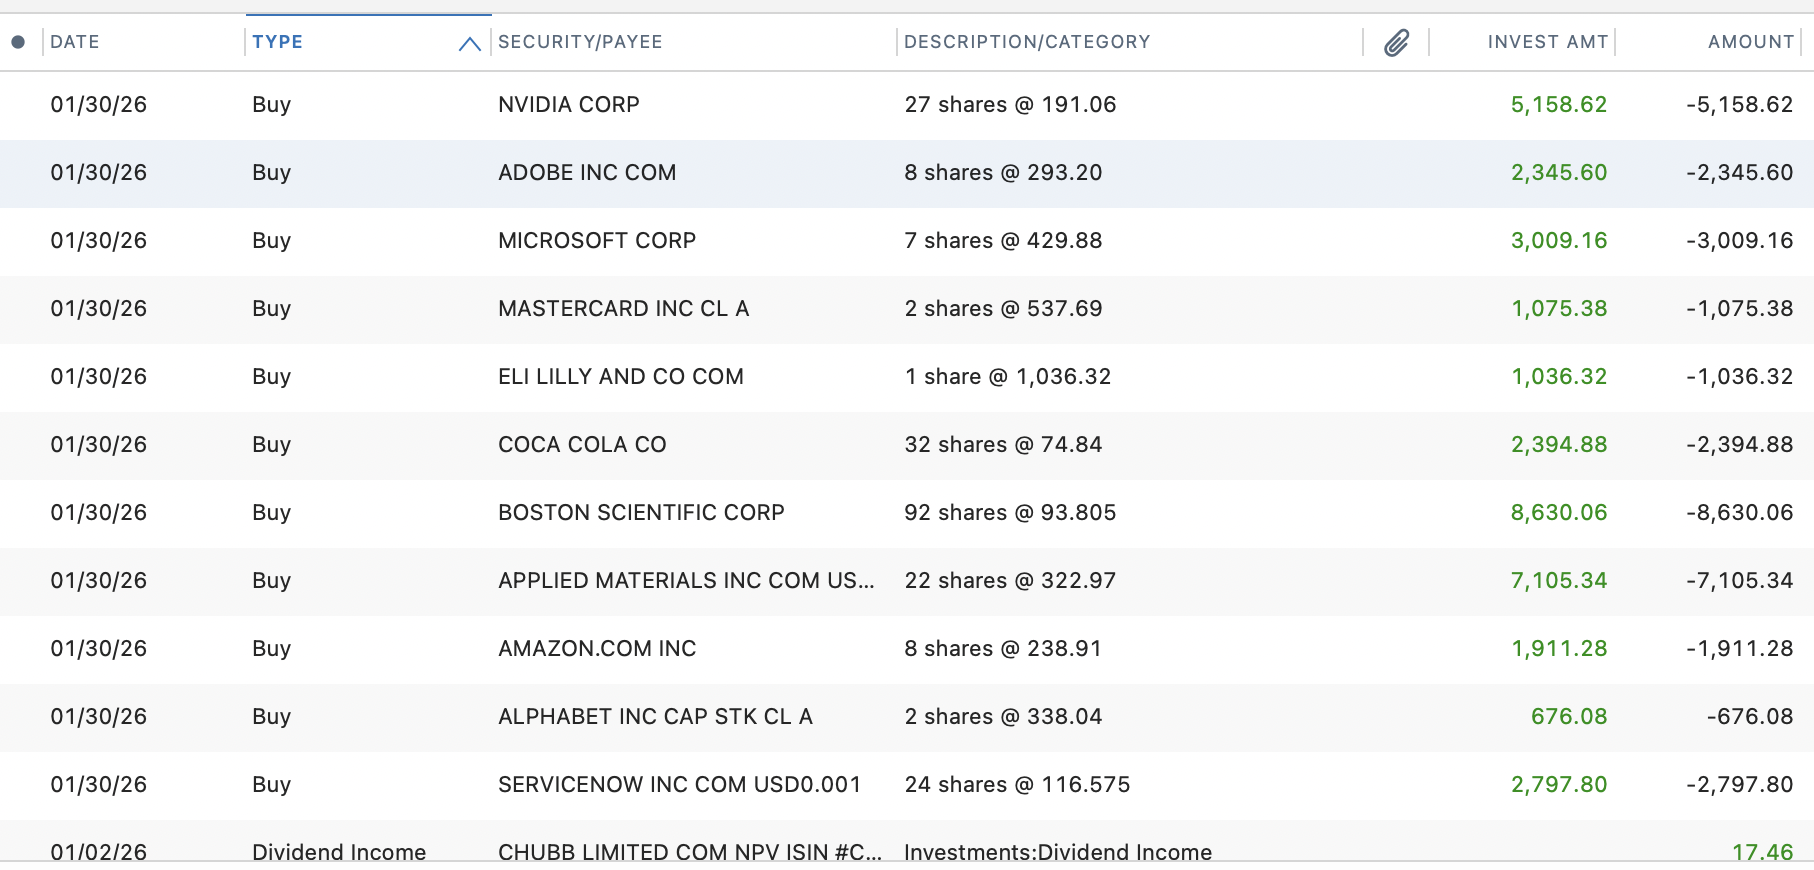Screen dimensions: 1814x870
Task: Select the ADOBE INC COM transaction row
Action: tap(907, 173)
